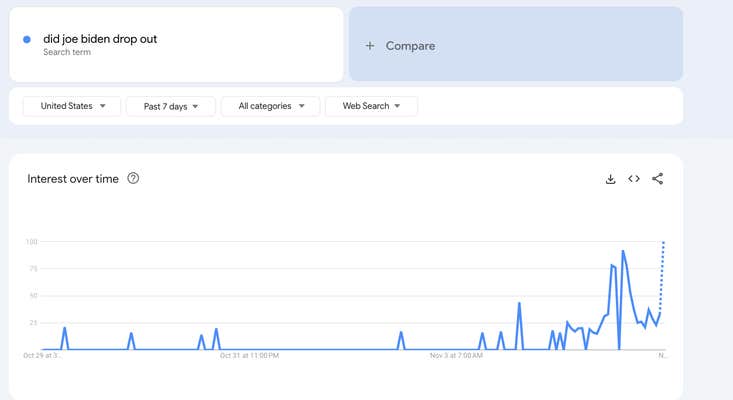The height and width of the screenshot is (400, 733).
Task: Click the Compare text label
Action: point(410,46)
